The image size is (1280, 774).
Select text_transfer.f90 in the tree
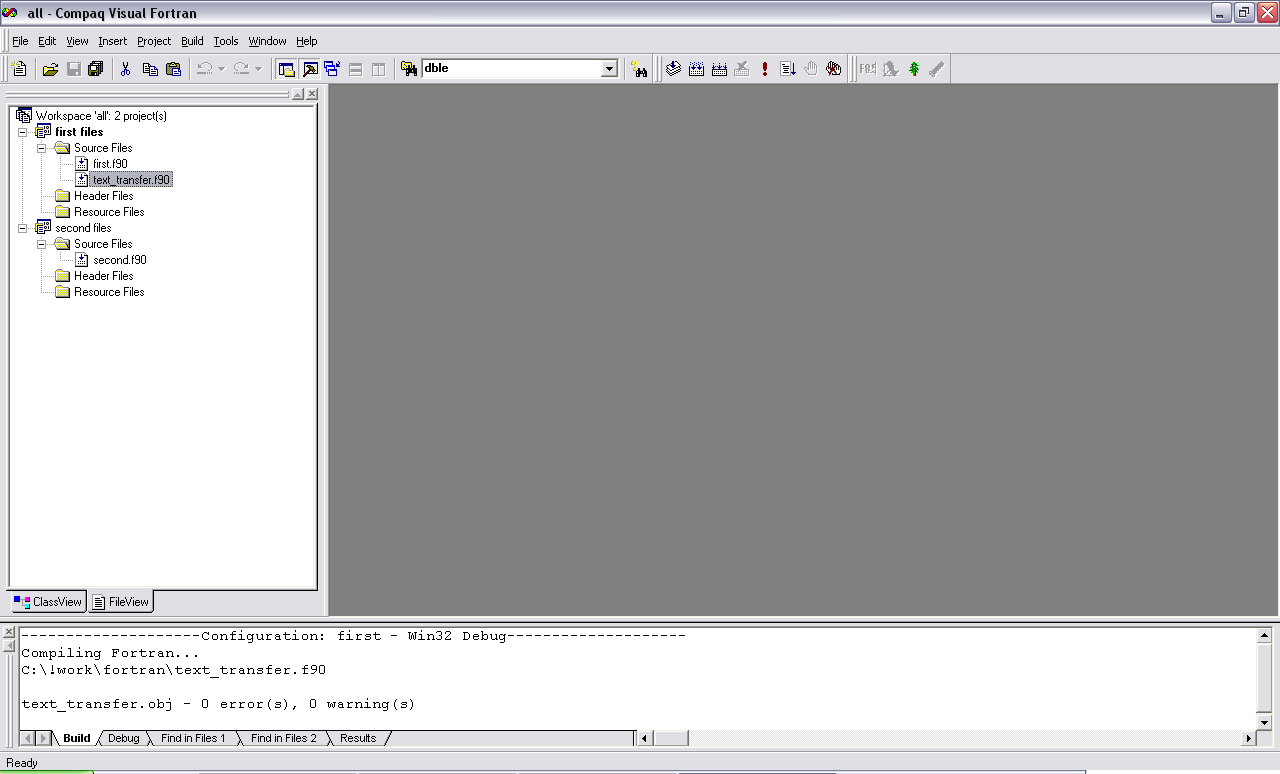coord(131,180)
